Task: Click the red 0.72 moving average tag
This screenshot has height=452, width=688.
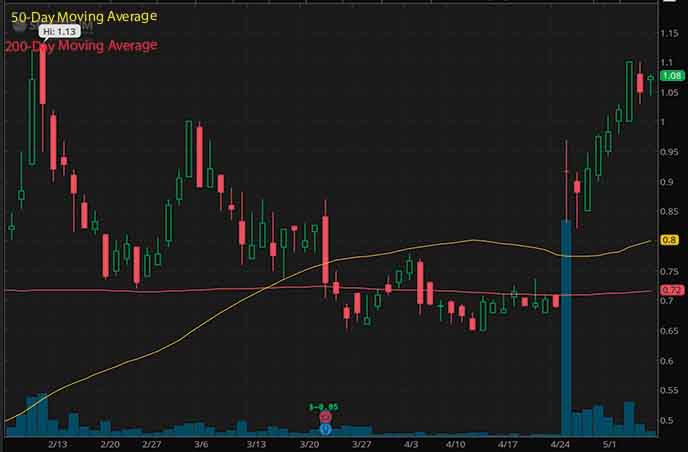Action: (x=672, y=290)
